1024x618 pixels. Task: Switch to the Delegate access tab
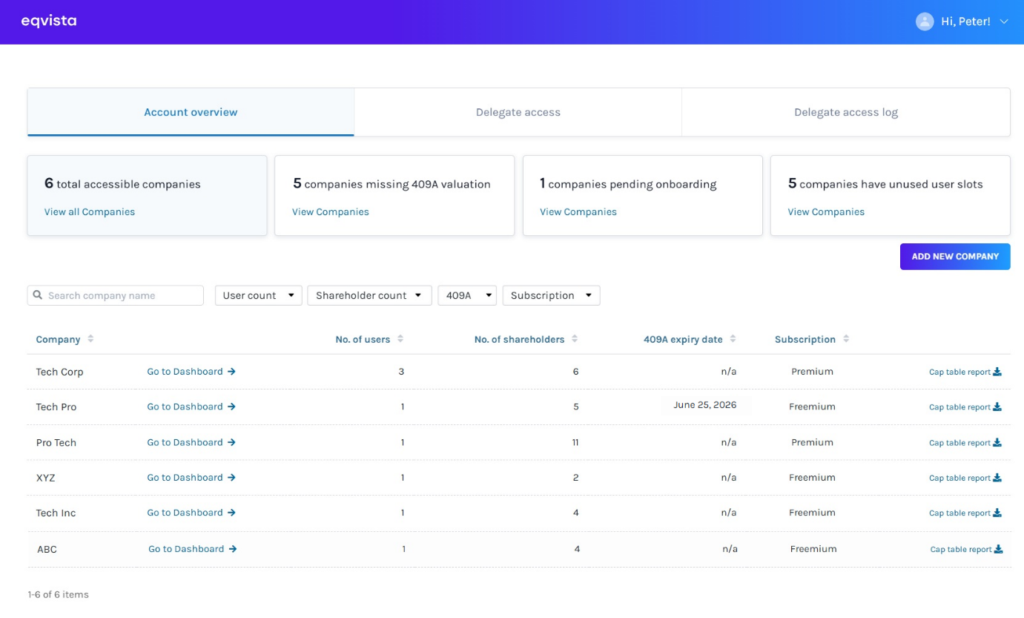pyautogui.click(x=518, y=112)
